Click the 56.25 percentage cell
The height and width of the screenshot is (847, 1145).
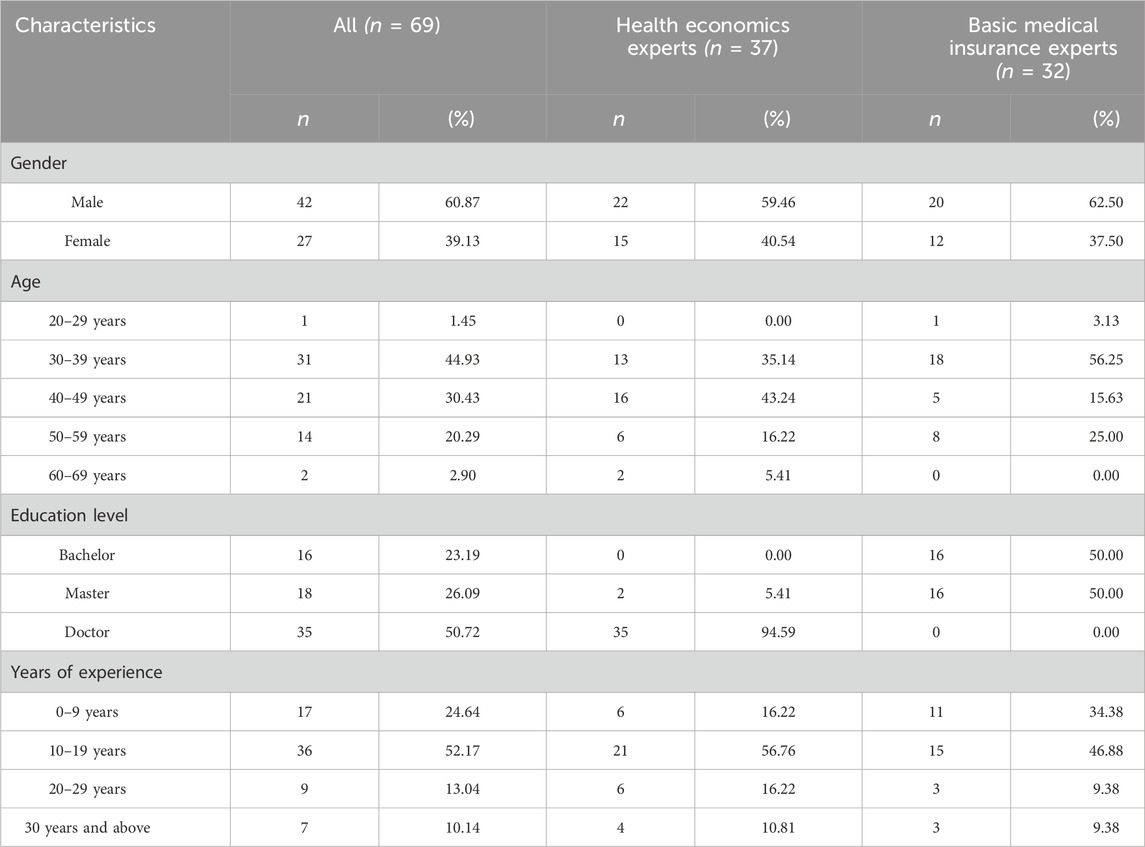[1106, 359]
